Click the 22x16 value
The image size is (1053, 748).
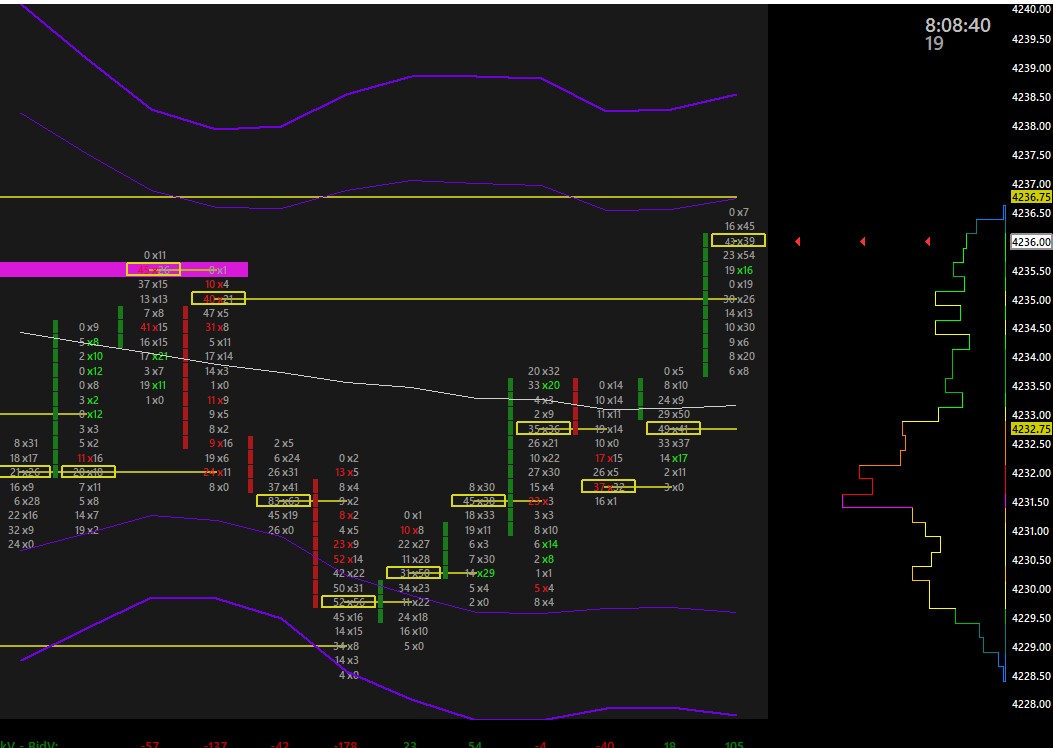click(x=23, y=515)
